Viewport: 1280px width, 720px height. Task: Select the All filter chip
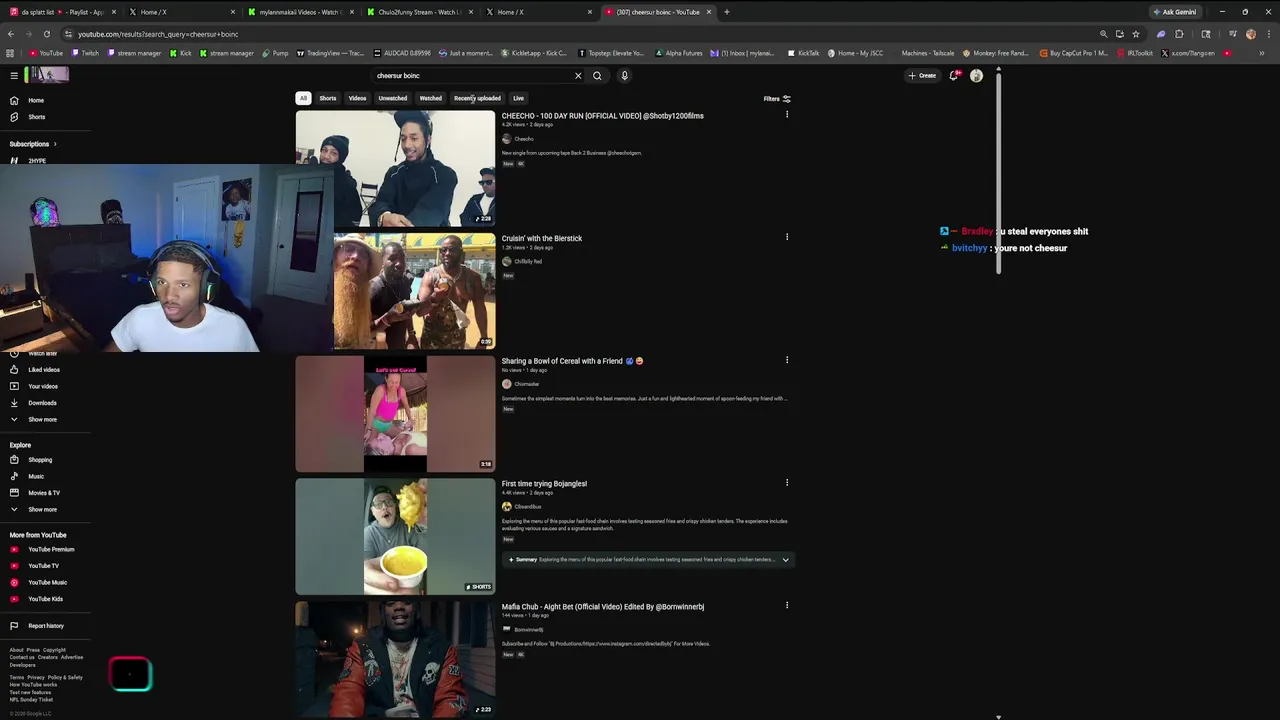303,98
